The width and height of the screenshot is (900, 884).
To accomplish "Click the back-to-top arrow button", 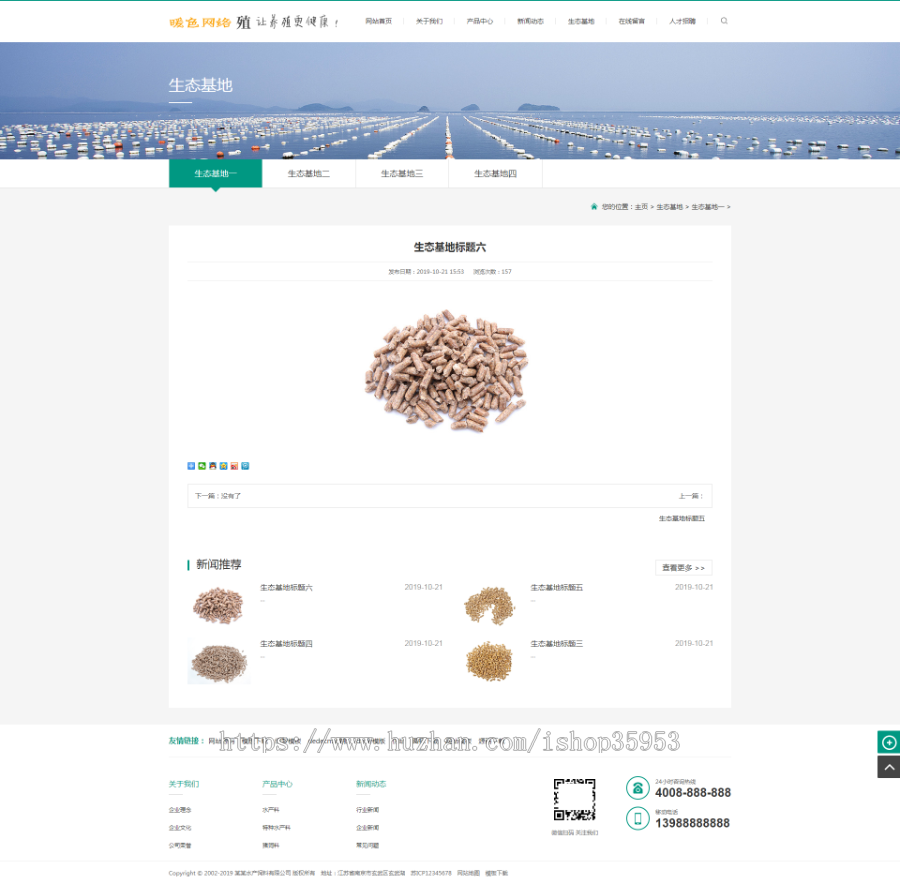I will point(889,767).
